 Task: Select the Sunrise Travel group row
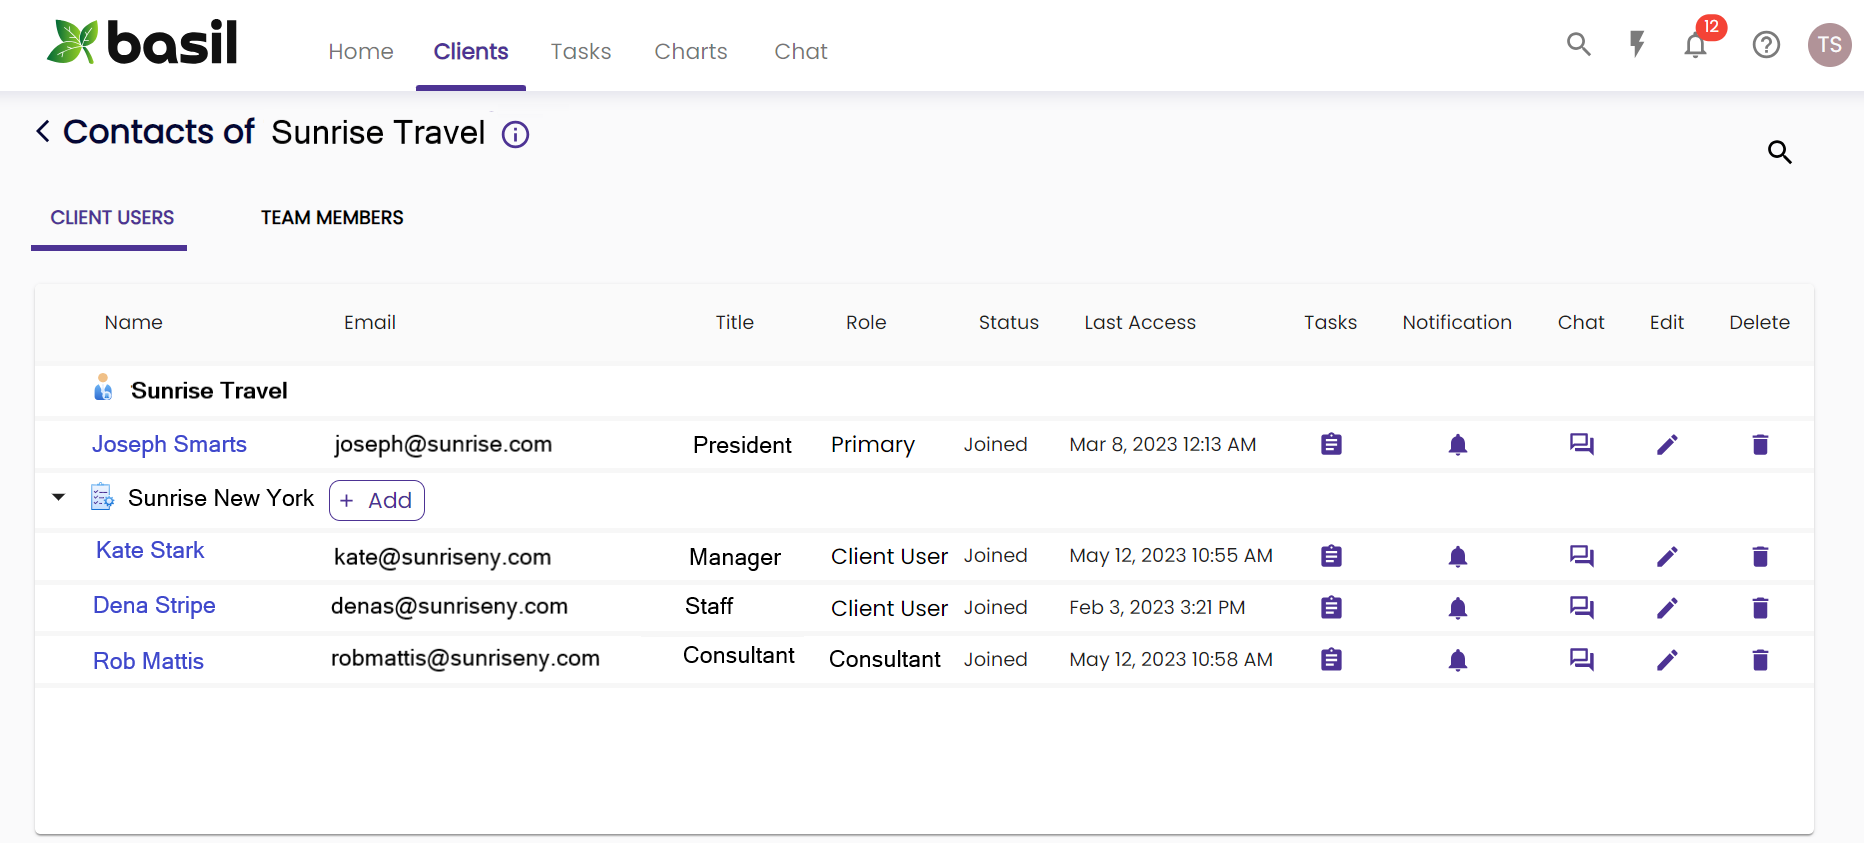(x=209, y=391)
